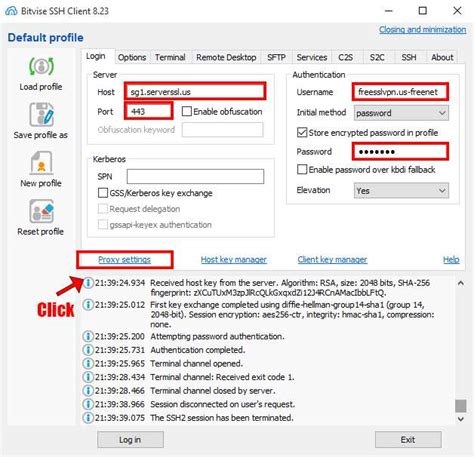Click the Host input field

[195, 92]
